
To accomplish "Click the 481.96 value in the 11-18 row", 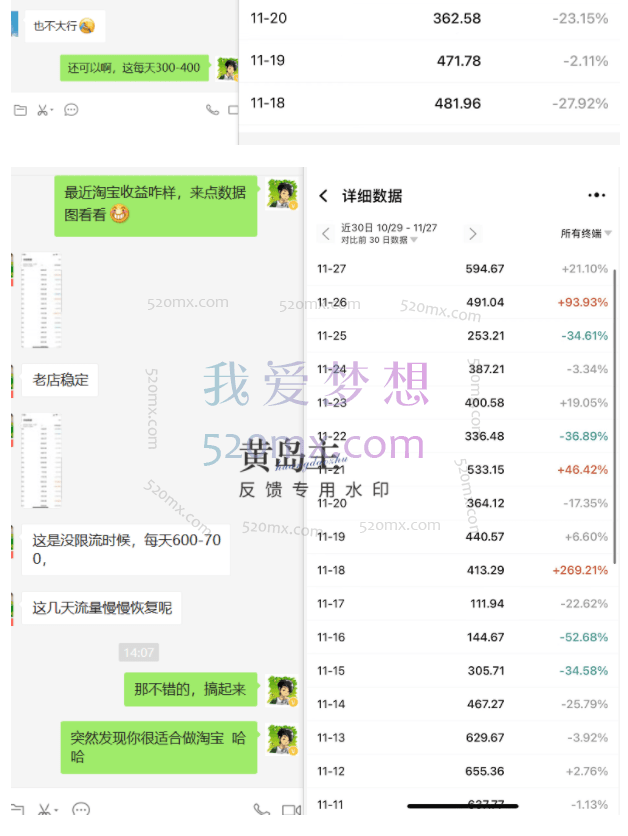I will click(458, 103).
